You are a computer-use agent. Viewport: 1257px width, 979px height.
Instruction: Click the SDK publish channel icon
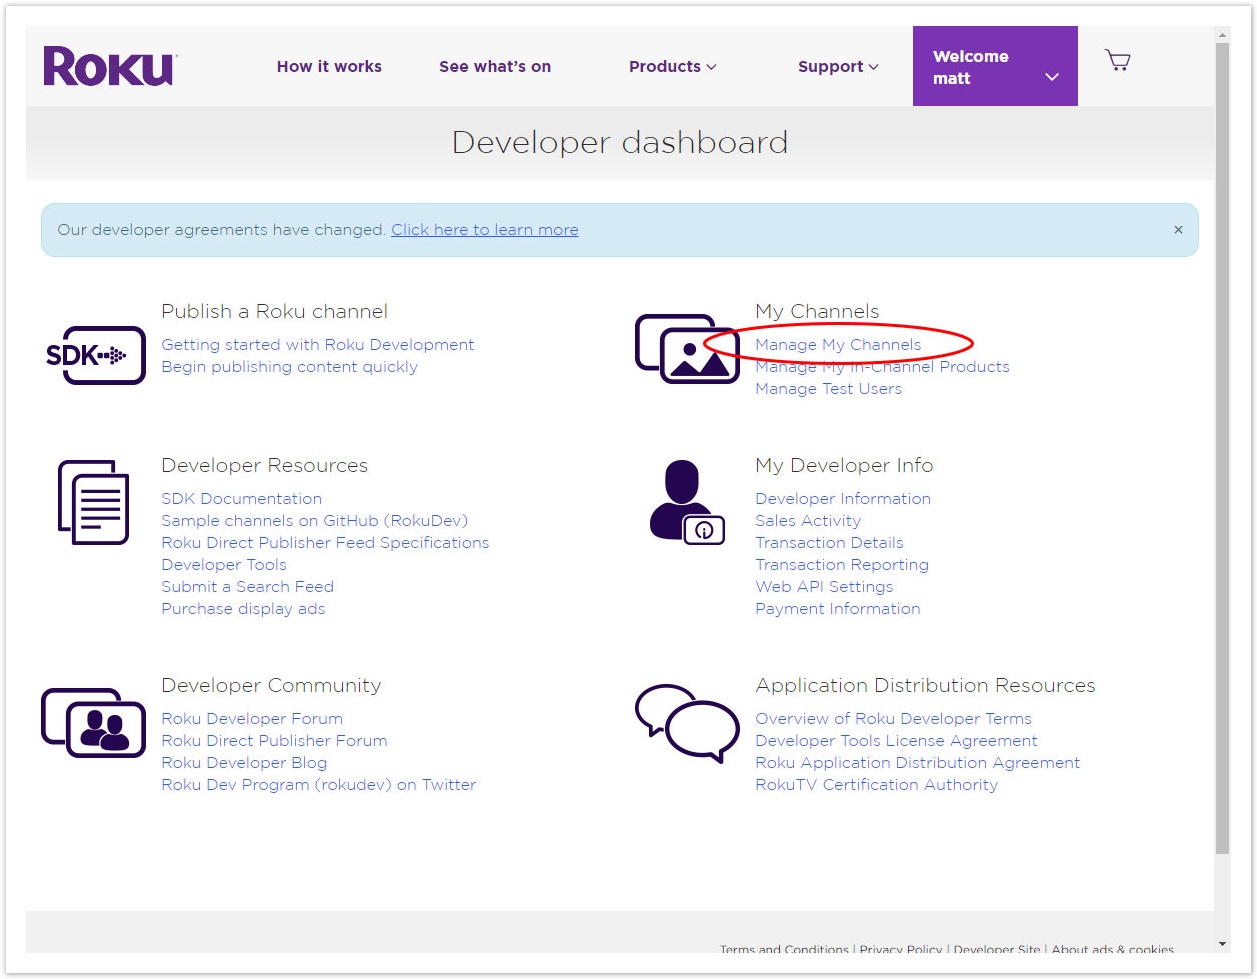tap(96, 355)
